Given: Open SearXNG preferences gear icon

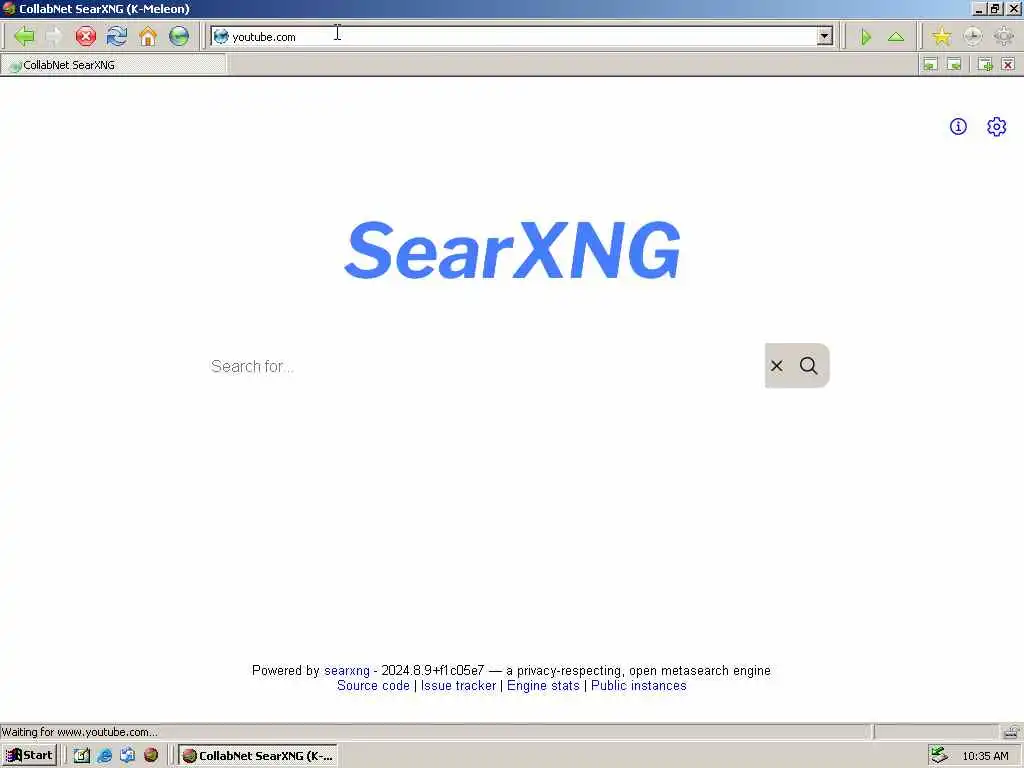Looking at the screenshot, I should (x=997, y=127).
